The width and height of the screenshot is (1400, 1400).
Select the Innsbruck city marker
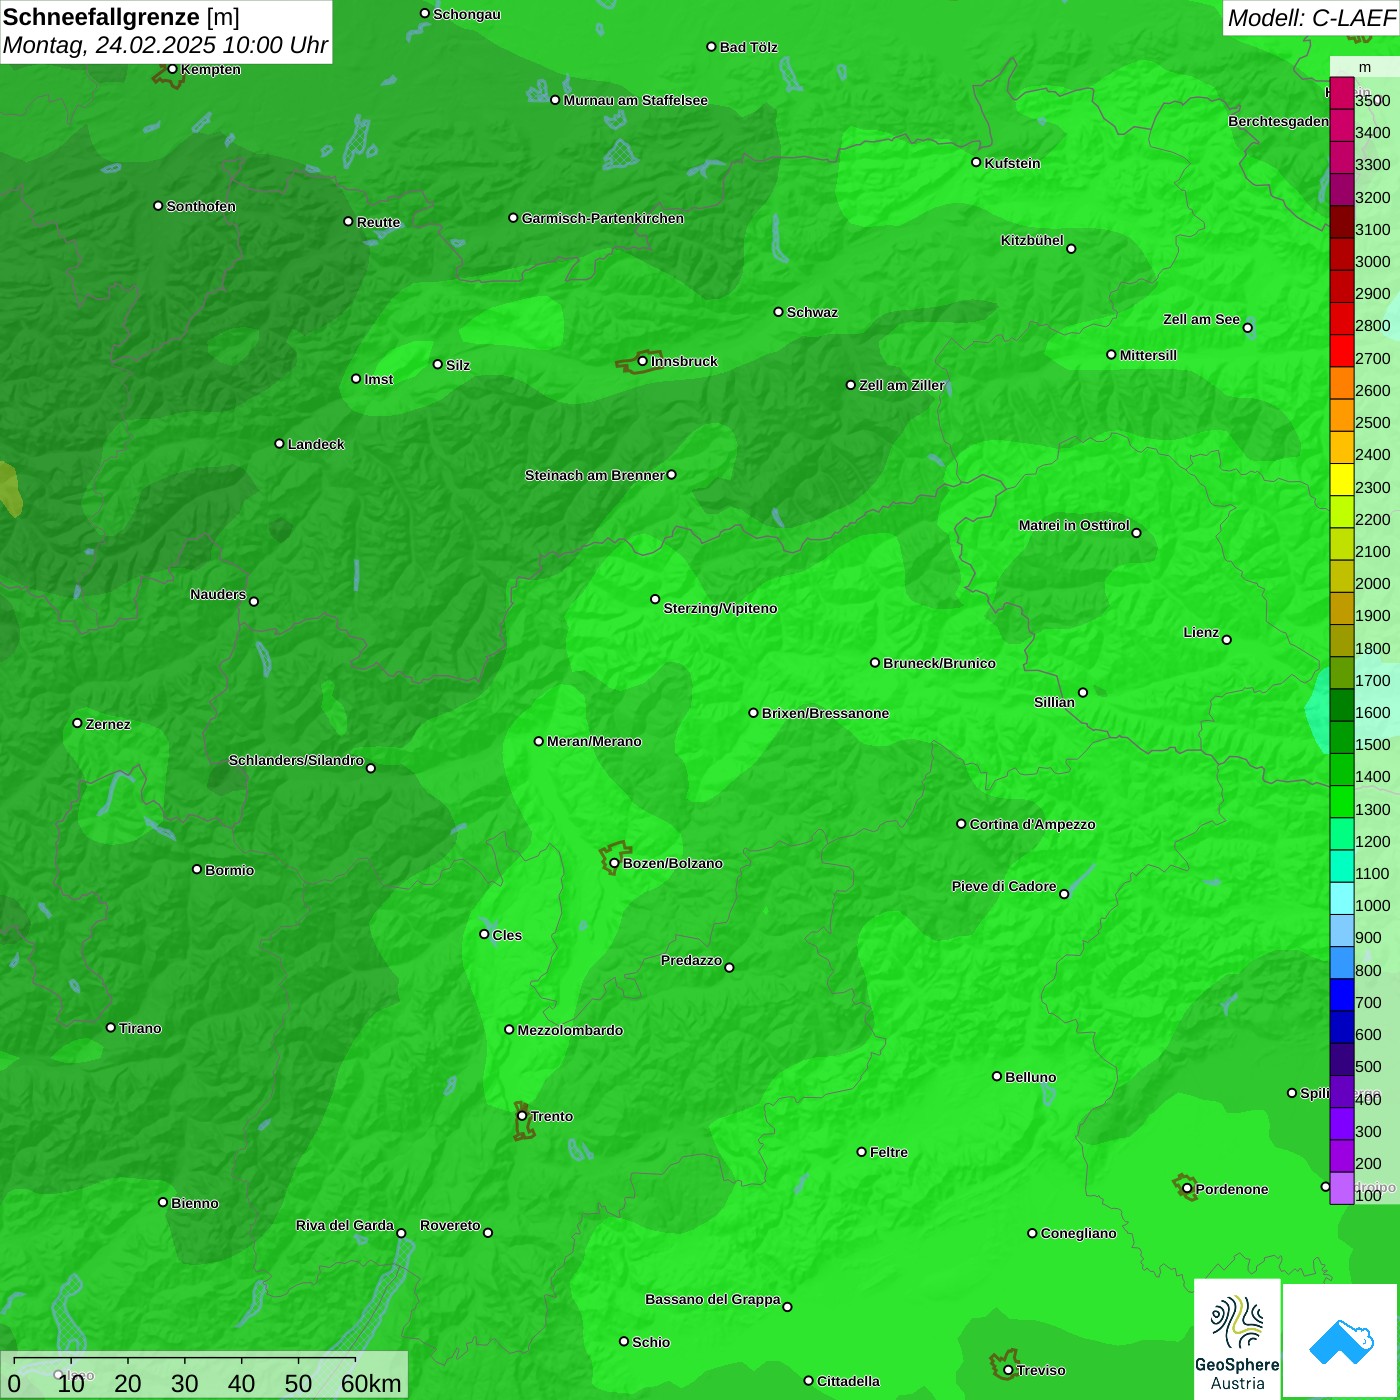coord(642,361)
